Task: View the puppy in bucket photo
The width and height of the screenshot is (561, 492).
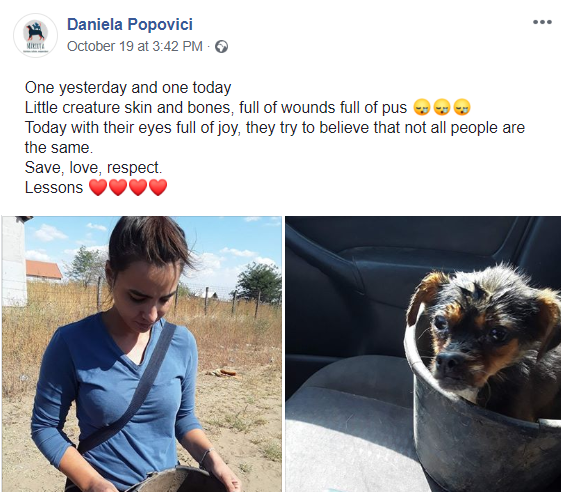Action: coord(423,354)
